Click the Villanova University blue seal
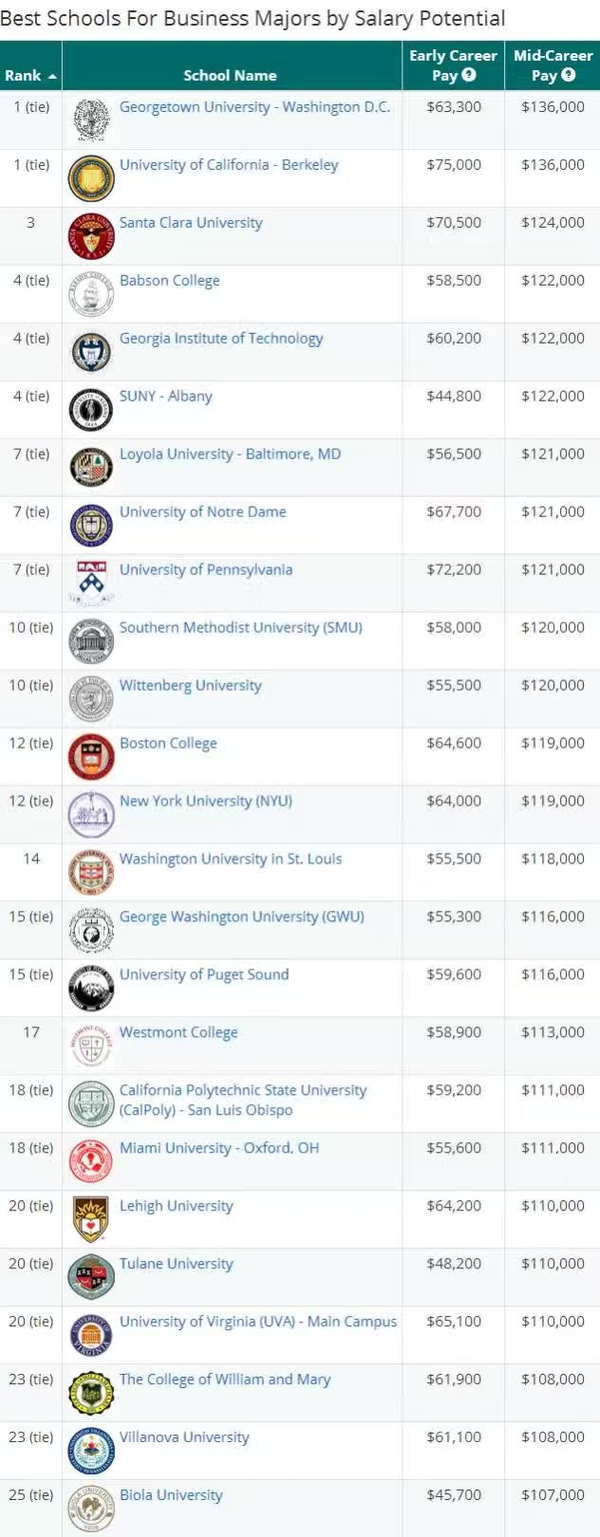The width and height of the screenshot is (600, 1537). (x=91, y=1451)
